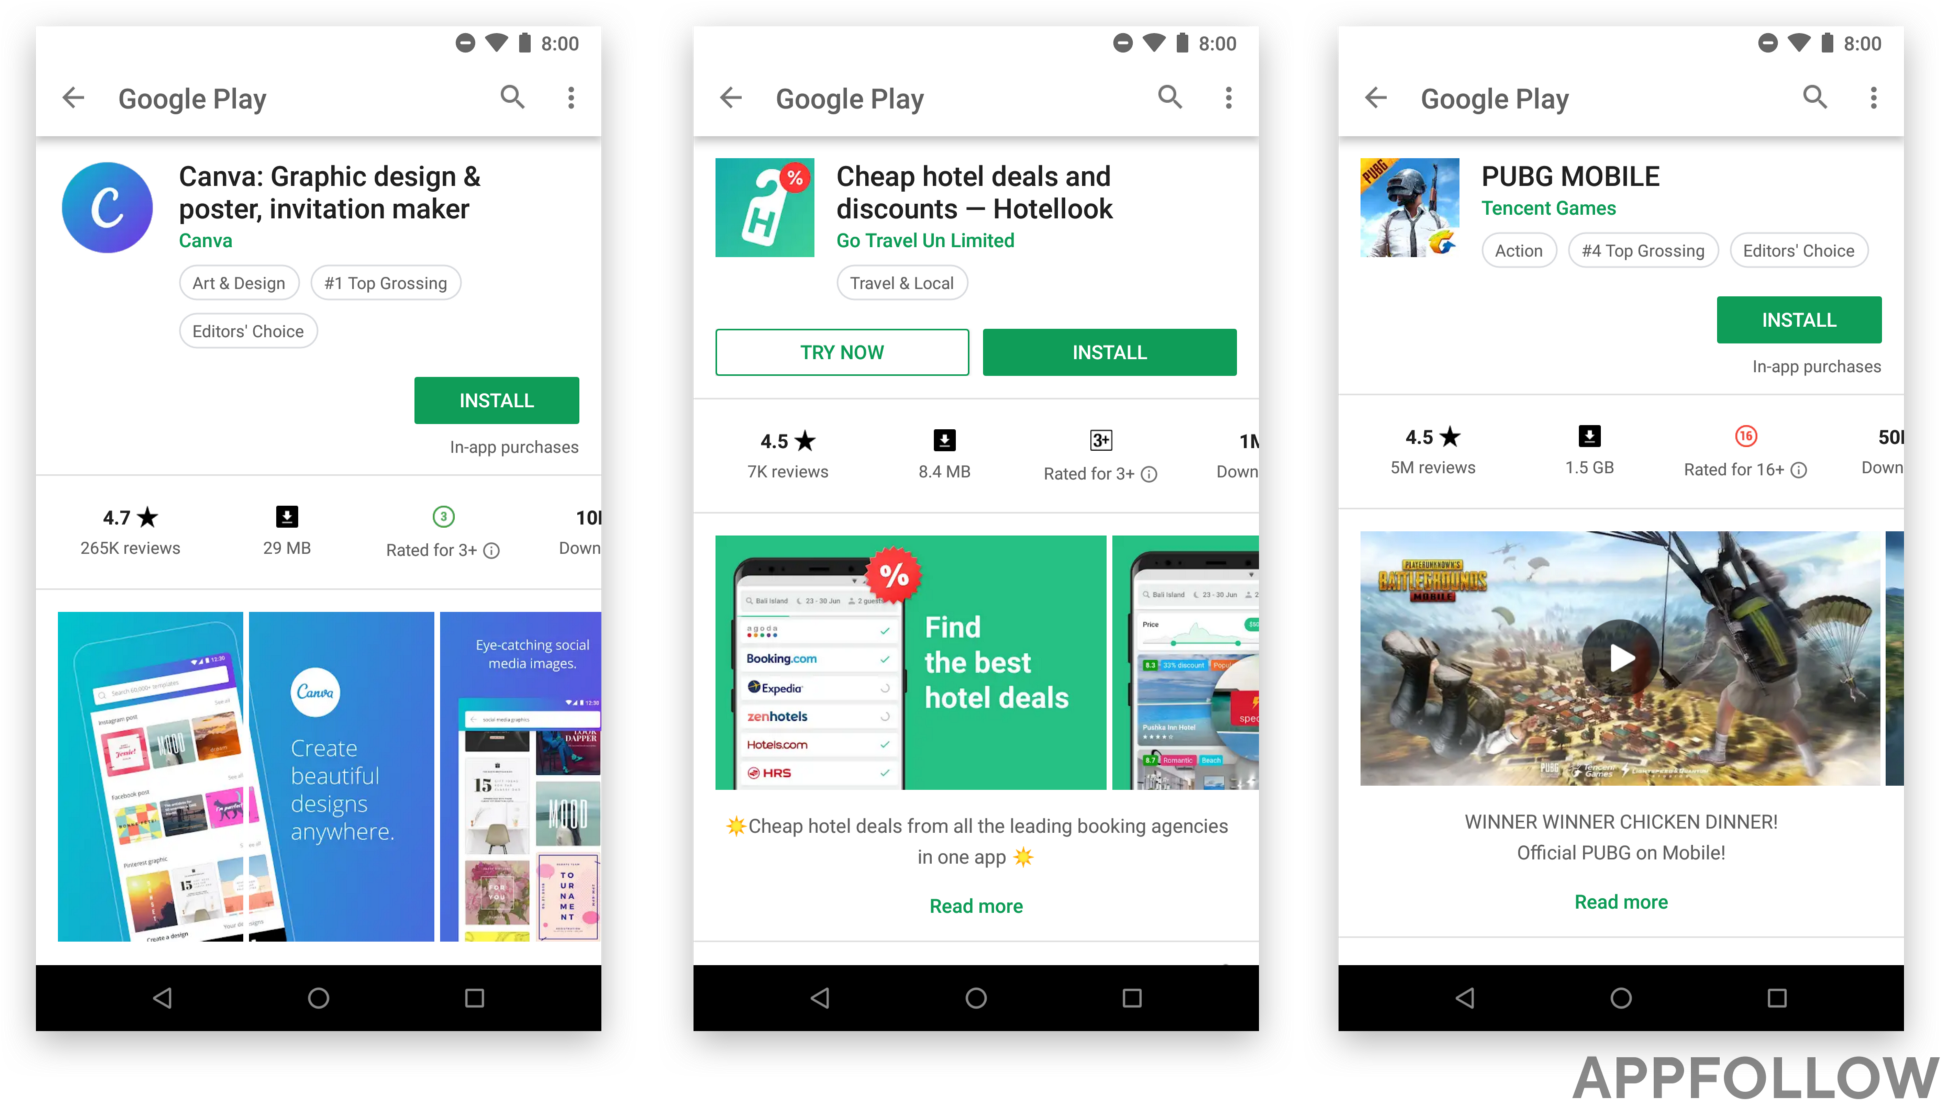Click the PUBG gameplay video thumbnail
Screen dimensions: 1941x1100
[x=1621, y=656]
